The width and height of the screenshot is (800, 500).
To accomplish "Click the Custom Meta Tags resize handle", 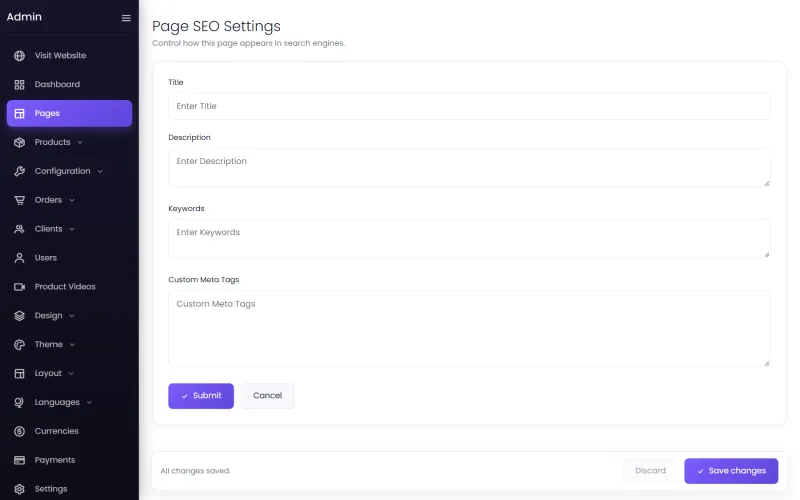I will coord(766,363).
